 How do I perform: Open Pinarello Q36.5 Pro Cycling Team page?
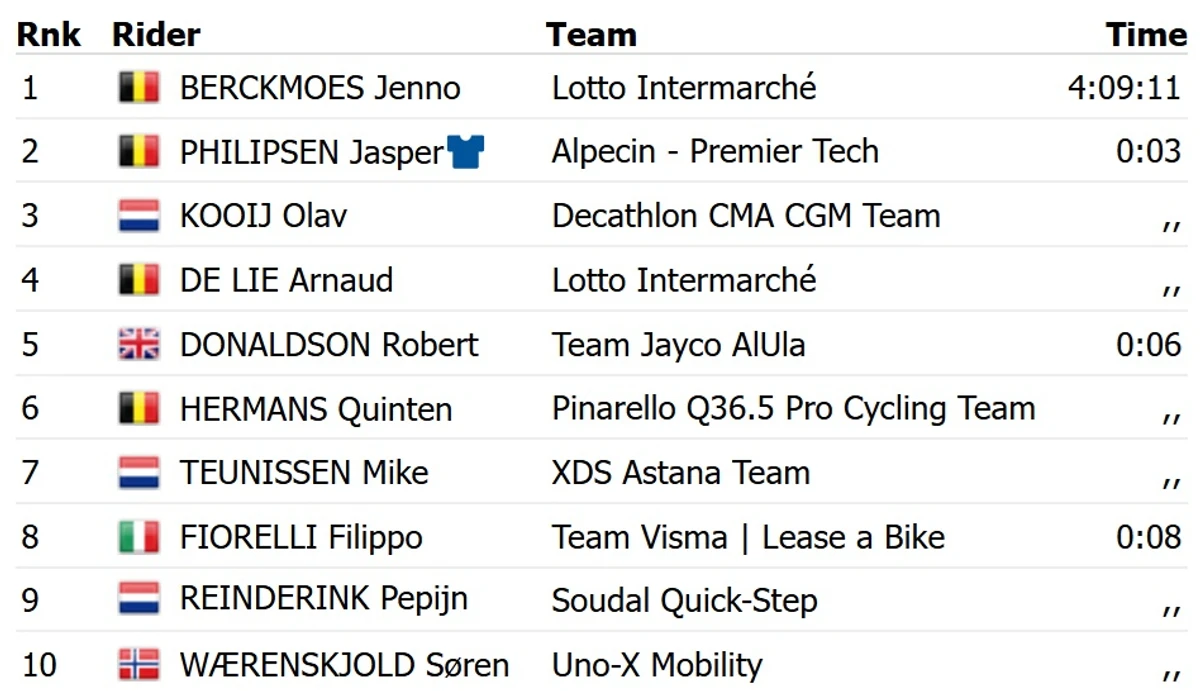(793, 409)
